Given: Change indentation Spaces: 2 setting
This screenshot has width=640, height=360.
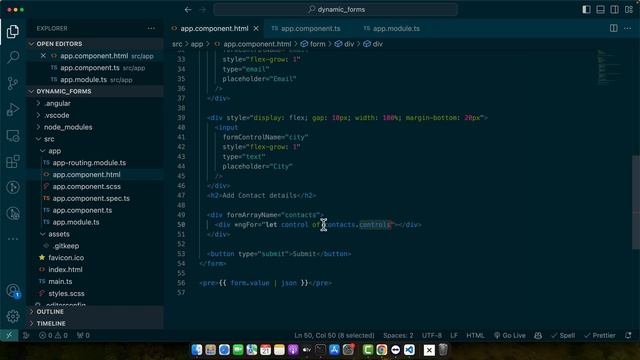Looking at the screenshot, I should (x=398, y=336).
